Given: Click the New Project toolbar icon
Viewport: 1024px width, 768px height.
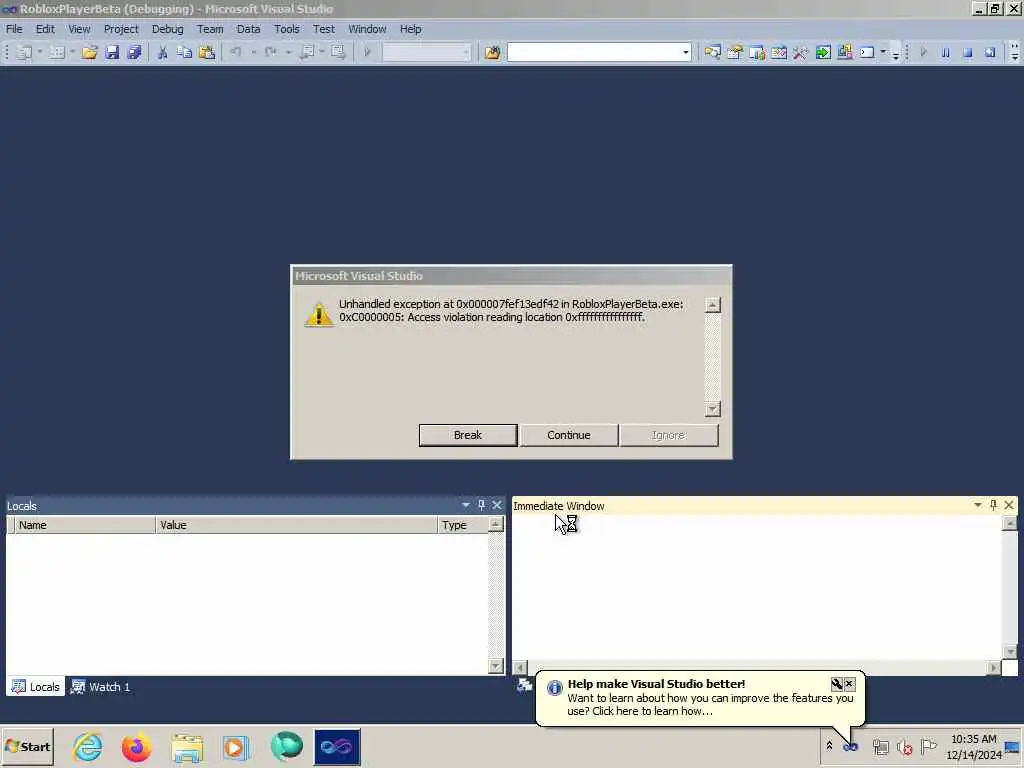Looking at the screenshot, I should pos(24,52).
